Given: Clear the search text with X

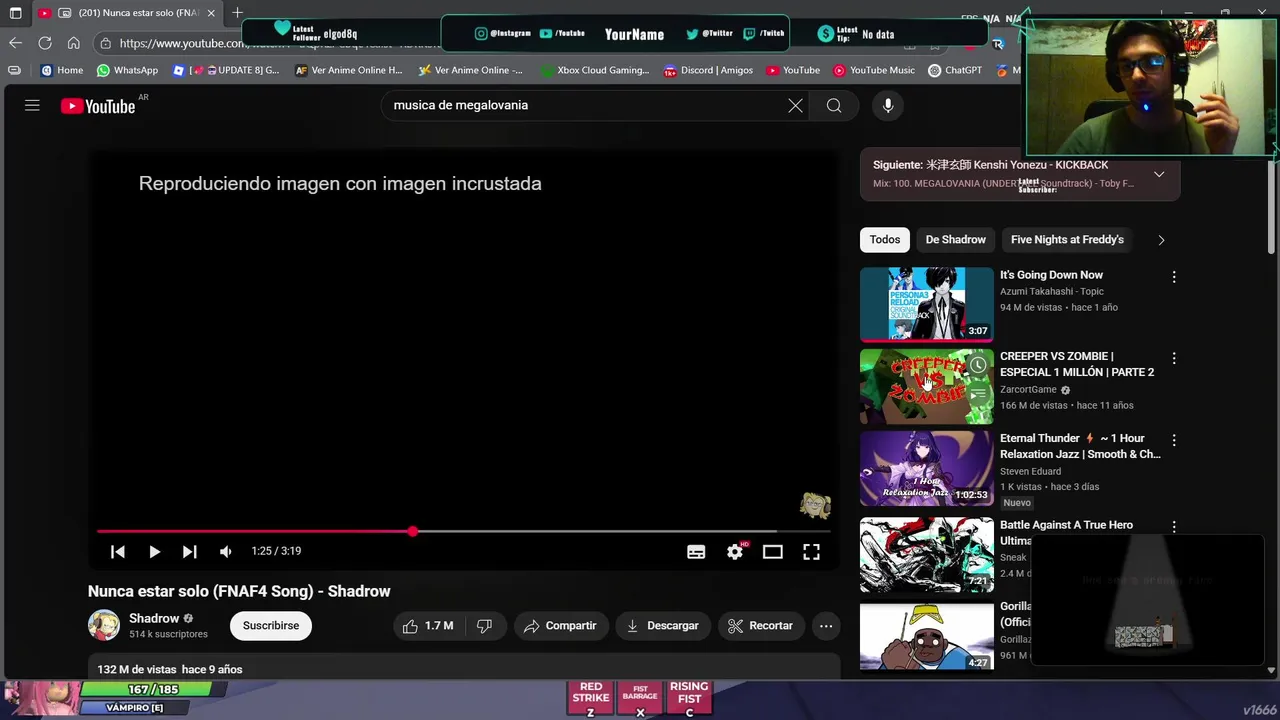Looking at the screenshot, I should pyautogui.click(x=795, y=105).
